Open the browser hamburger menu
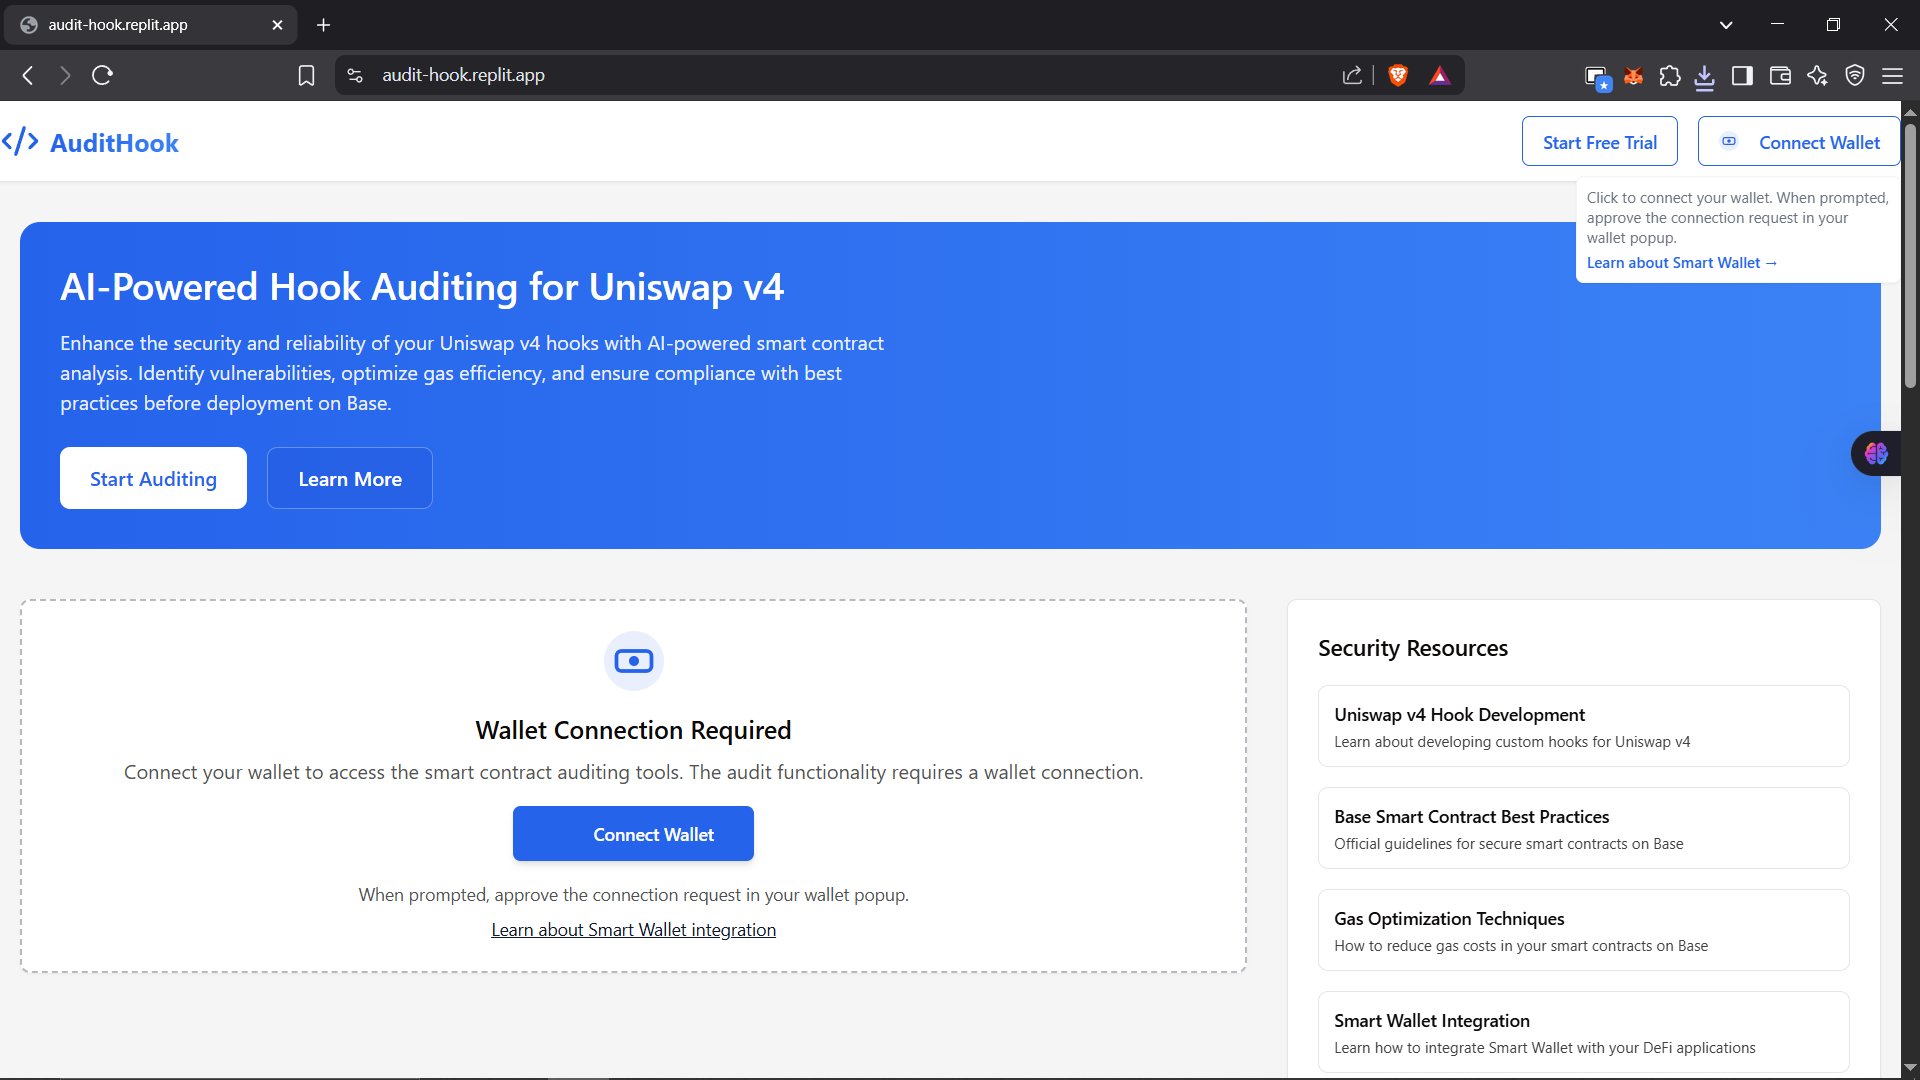This screenshot has height=1080, width=1920. [1892, 76]
